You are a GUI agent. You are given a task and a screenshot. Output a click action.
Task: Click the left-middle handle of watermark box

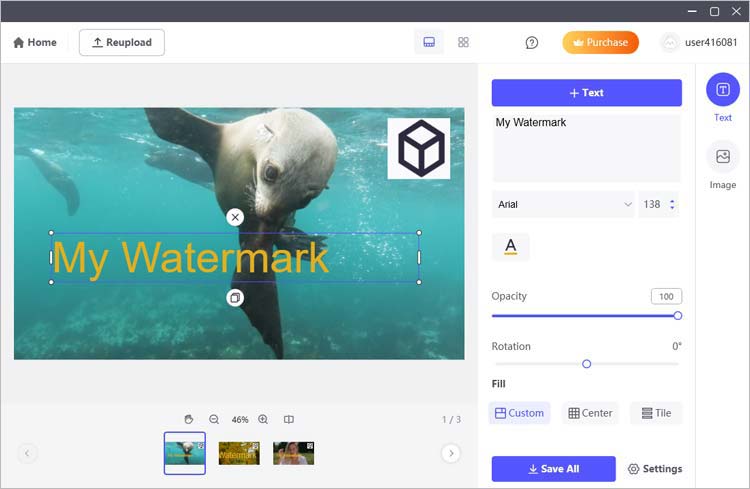[51, 258]
